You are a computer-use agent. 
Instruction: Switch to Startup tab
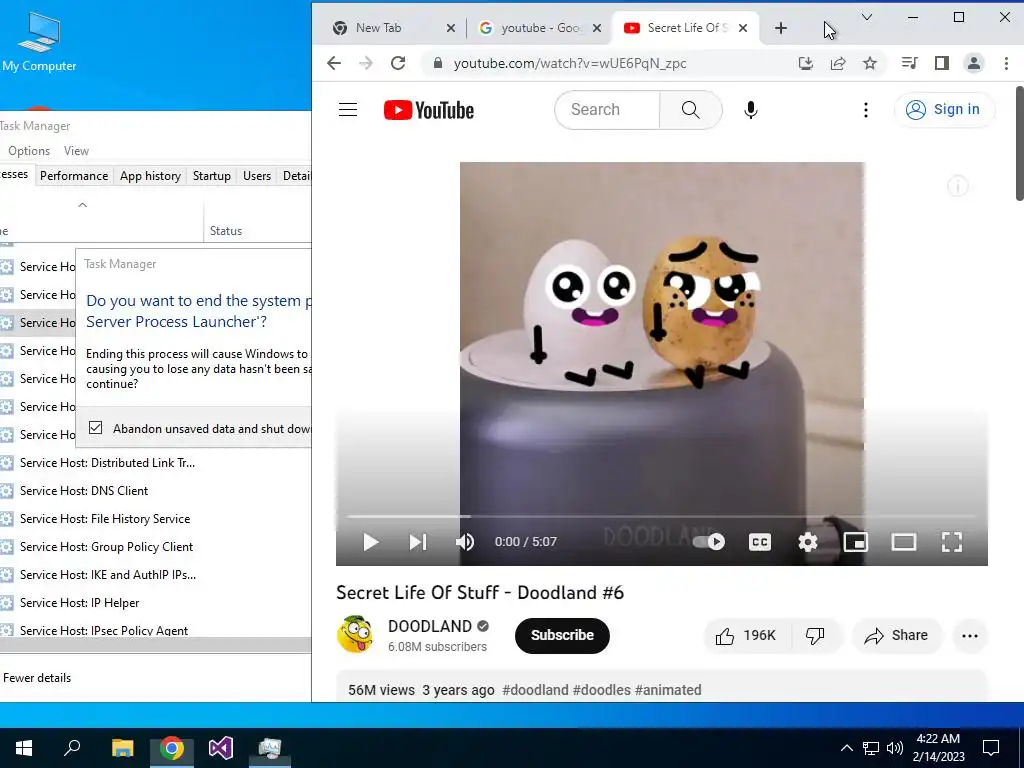coord(212,176)
